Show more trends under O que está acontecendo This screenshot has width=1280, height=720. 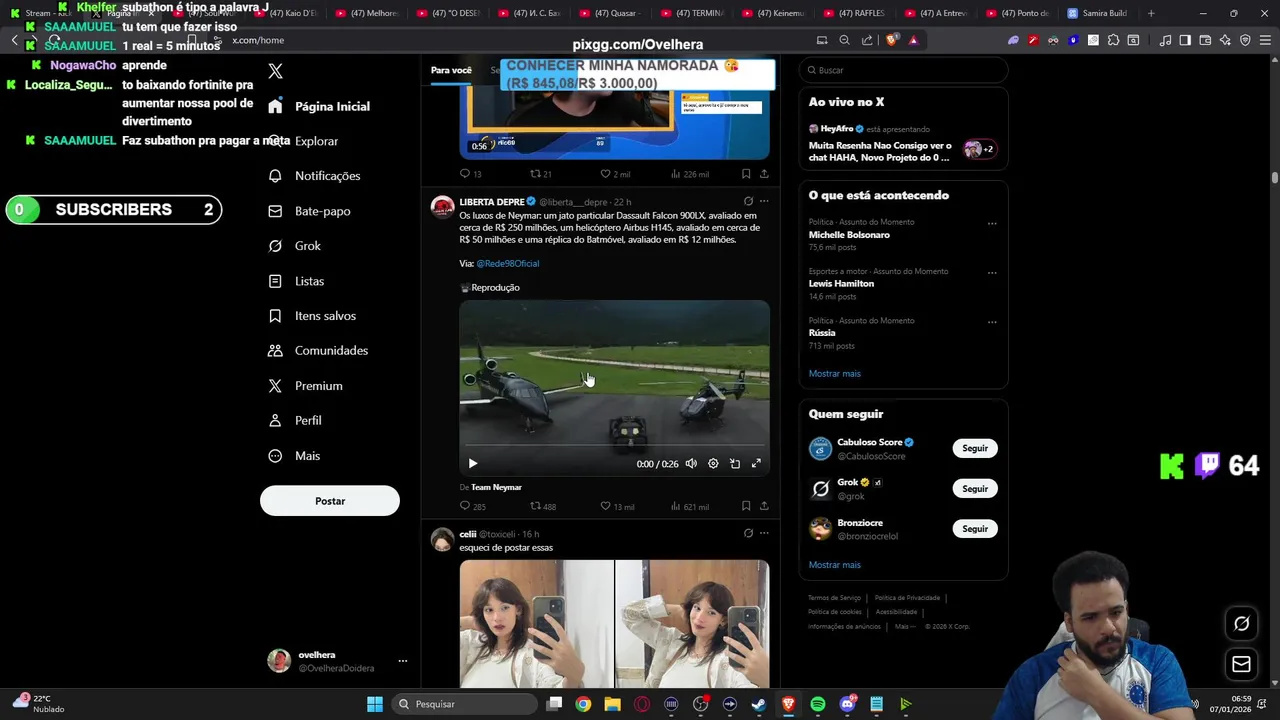(x=835, y=374)
